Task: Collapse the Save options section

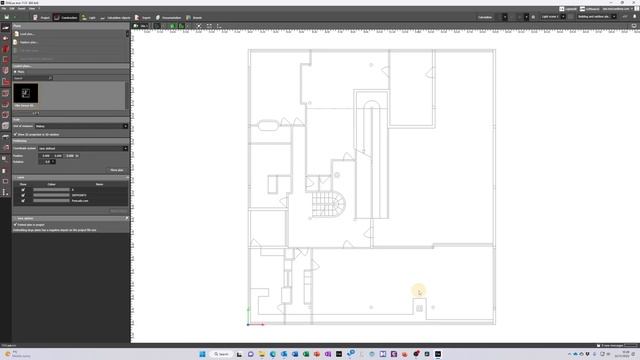Action: [127, 218]
